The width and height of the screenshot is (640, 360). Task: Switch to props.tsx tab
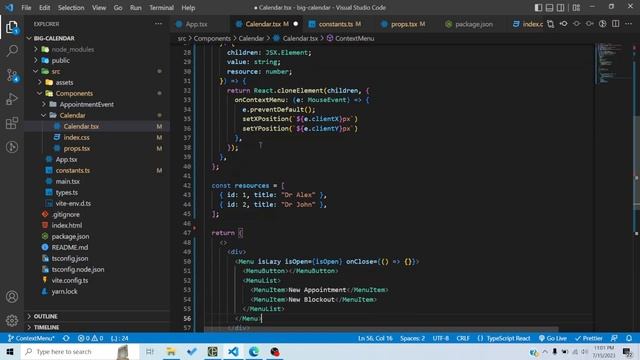404,24
